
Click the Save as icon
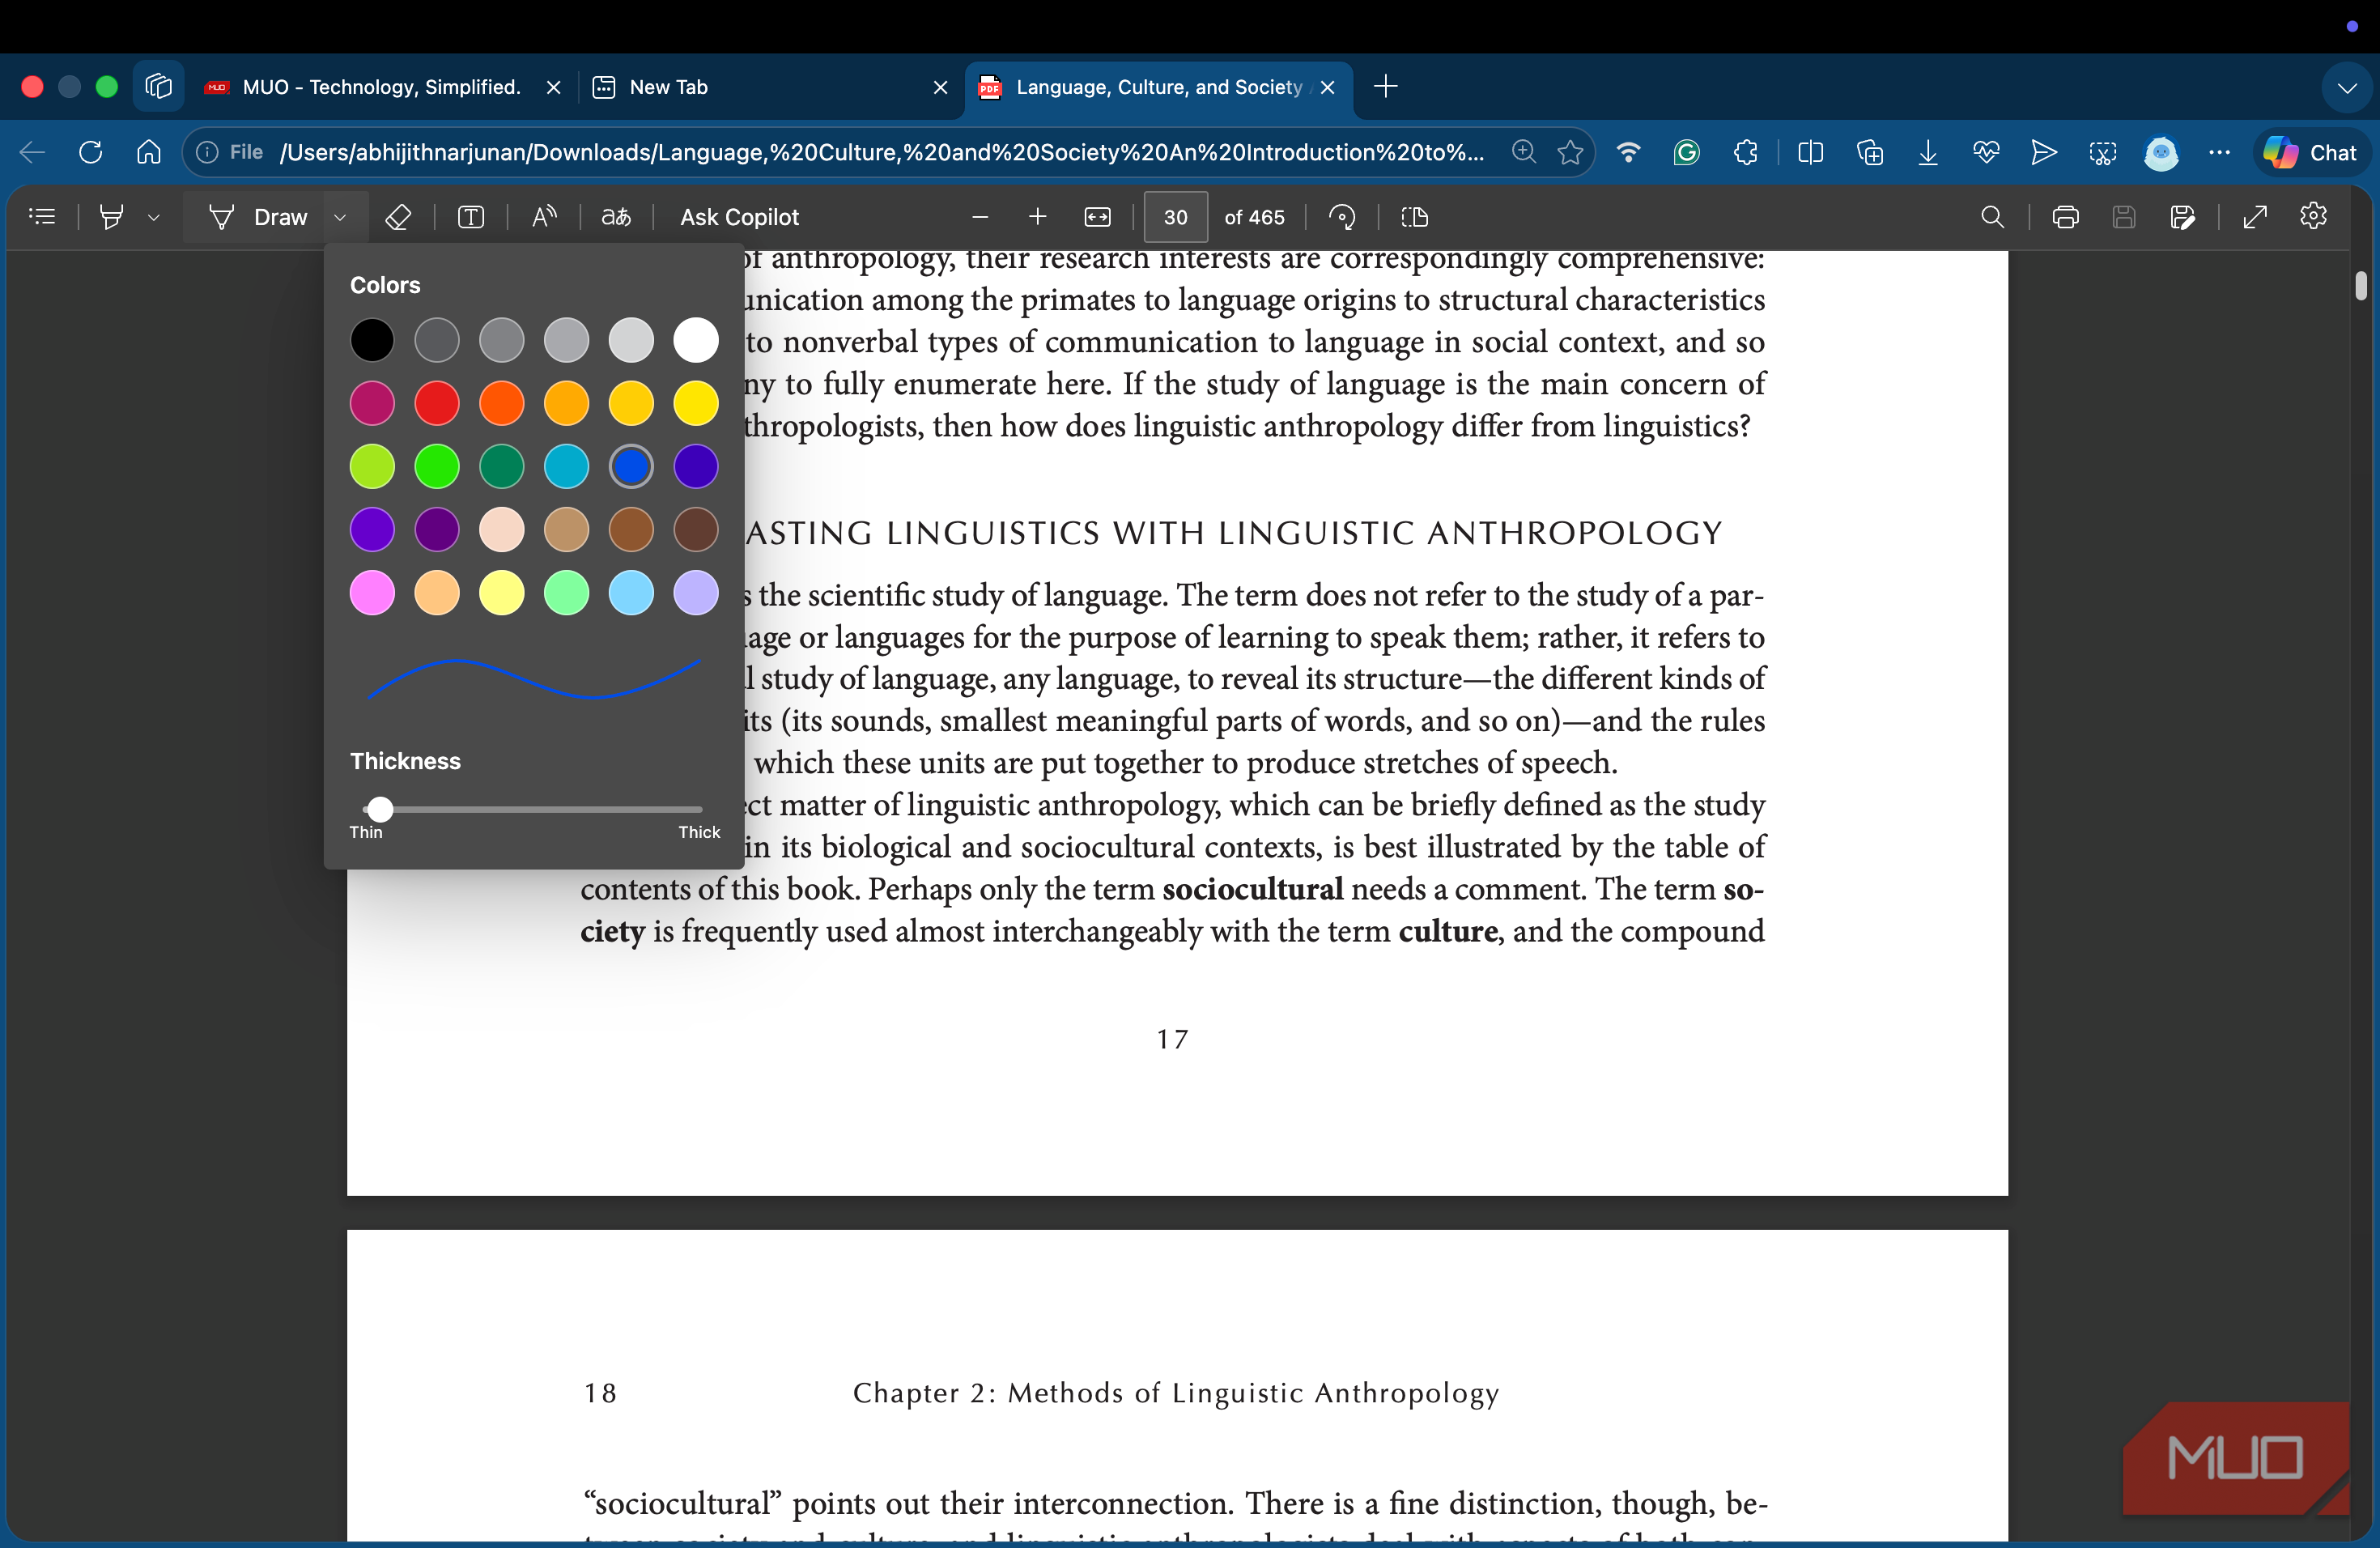[2183, 216]
